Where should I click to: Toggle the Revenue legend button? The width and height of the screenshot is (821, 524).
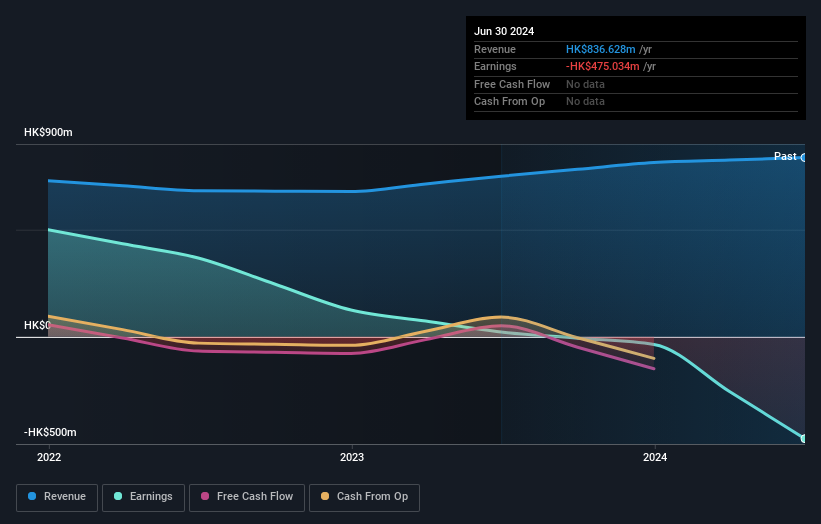coord(57,497)
